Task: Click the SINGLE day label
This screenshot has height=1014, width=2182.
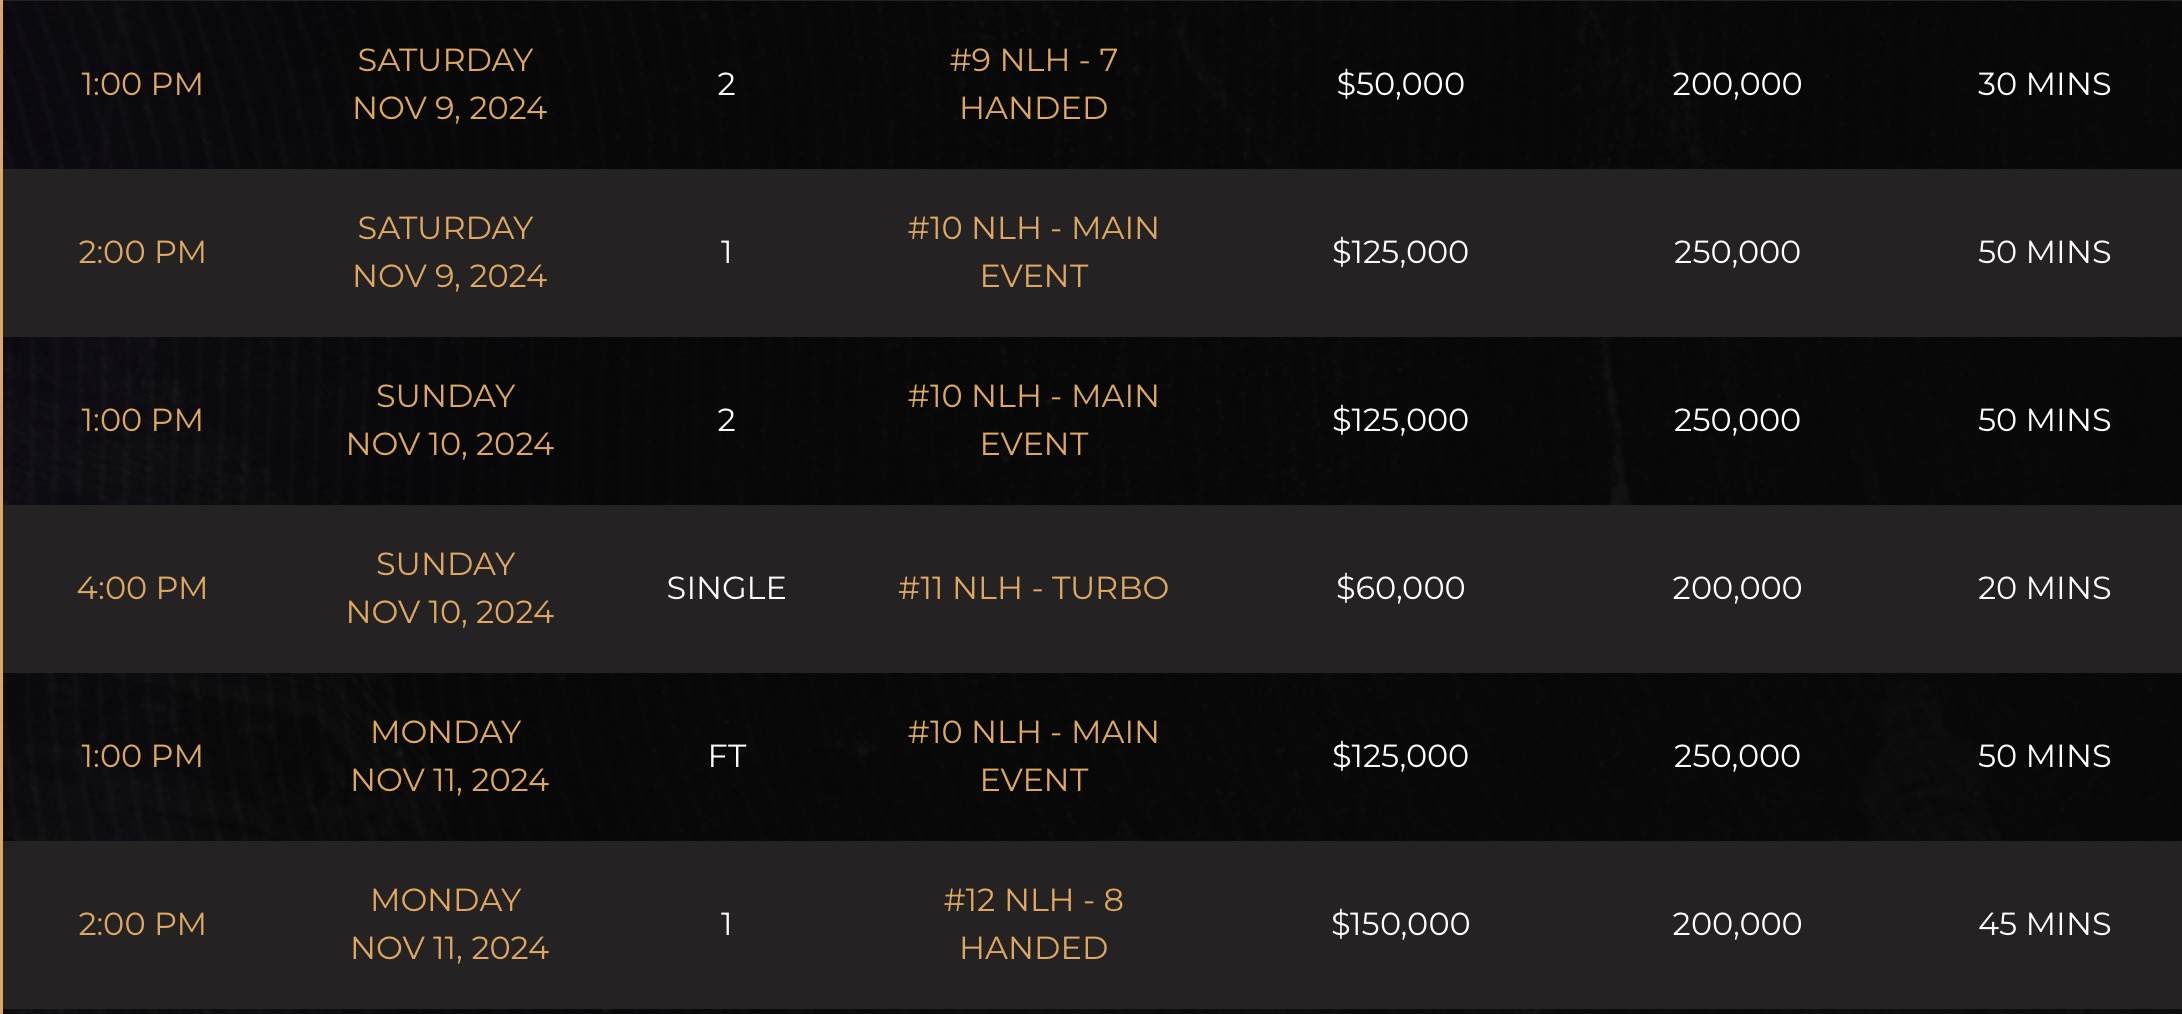Action: (726, 588)
